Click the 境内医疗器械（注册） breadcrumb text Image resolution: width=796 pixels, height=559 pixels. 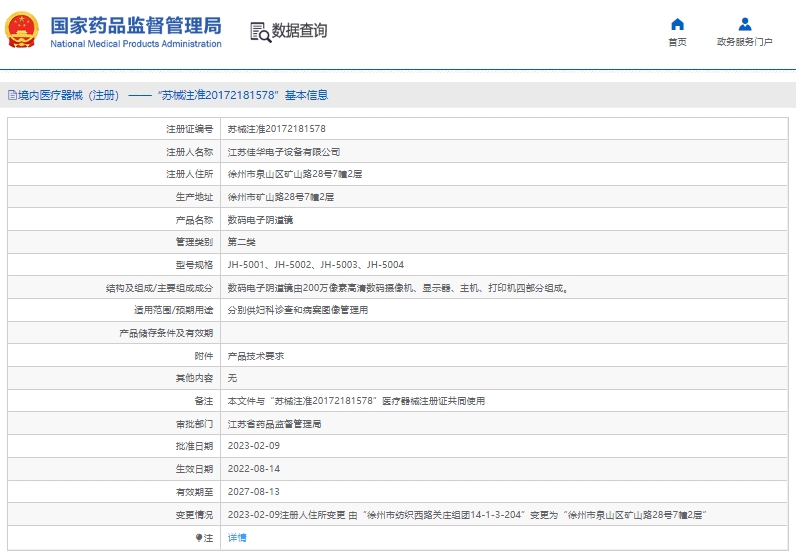[x=68, y=95]
